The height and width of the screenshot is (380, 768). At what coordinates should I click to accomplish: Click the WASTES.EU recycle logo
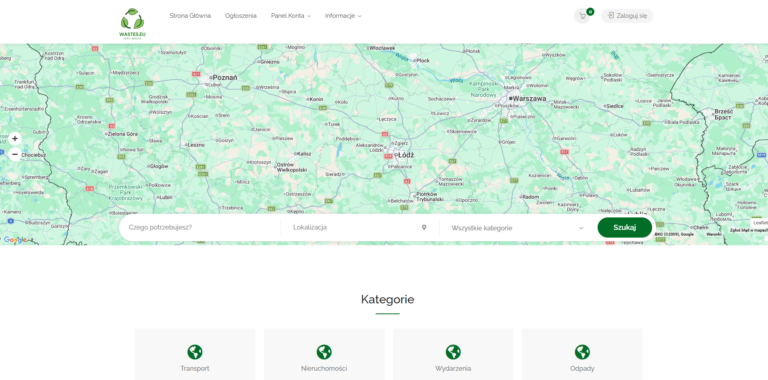coord(132,23)
